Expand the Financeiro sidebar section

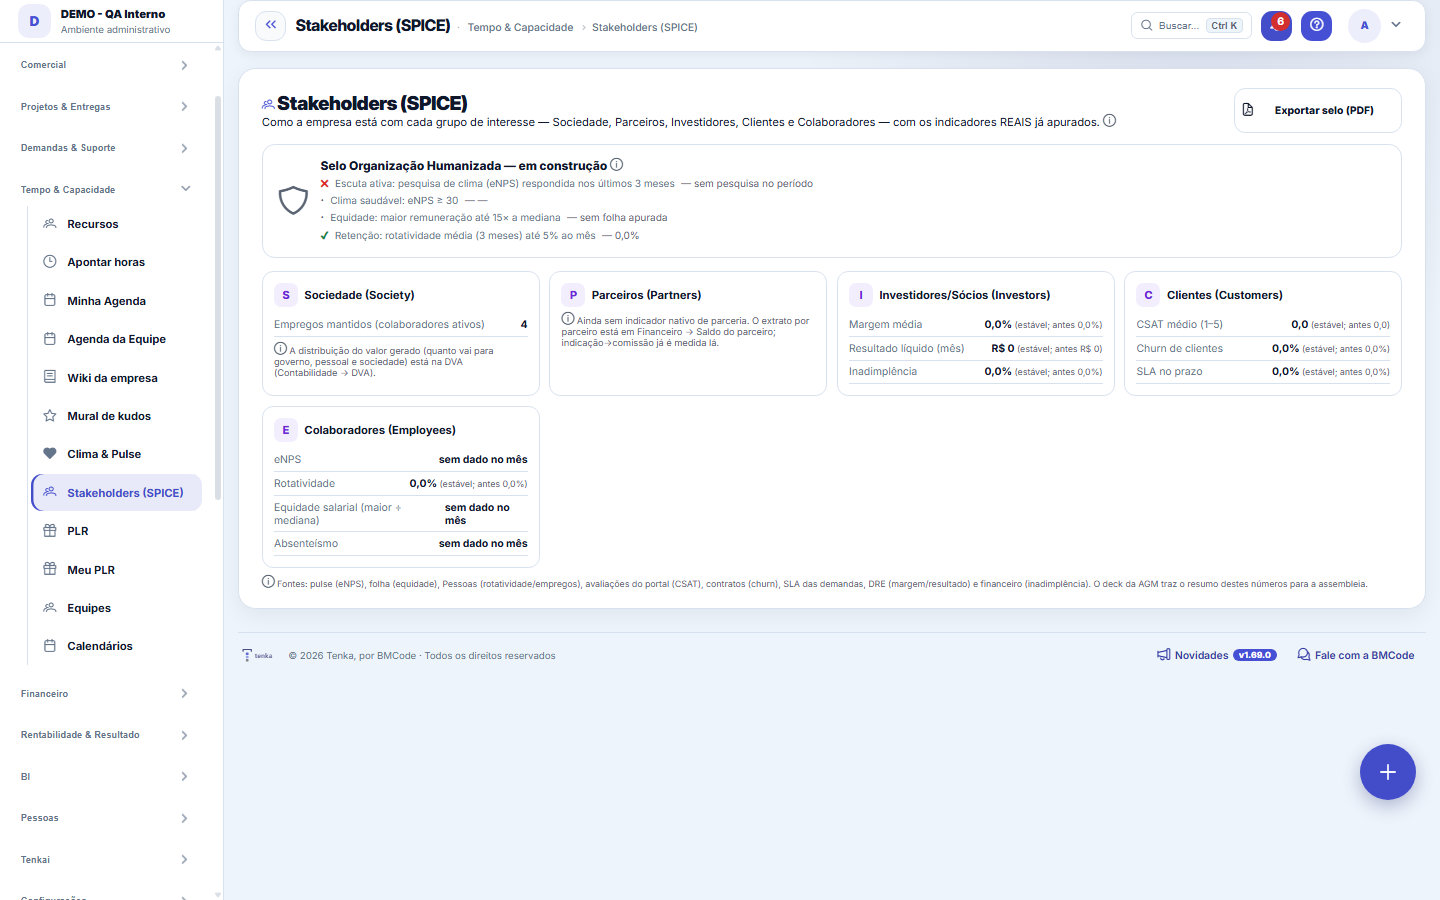click(x=105, y=694)
